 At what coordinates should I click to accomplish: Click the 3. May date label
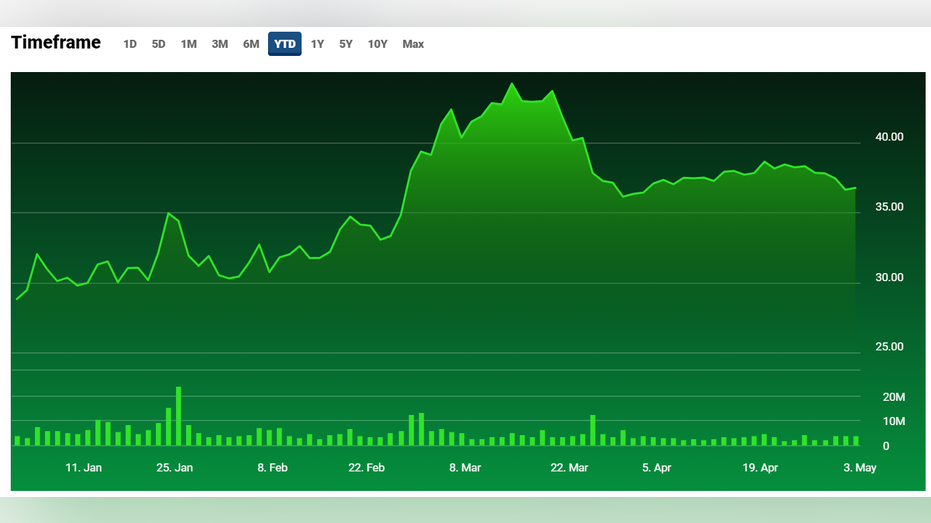pyautogui.click(x=860, y=468)
